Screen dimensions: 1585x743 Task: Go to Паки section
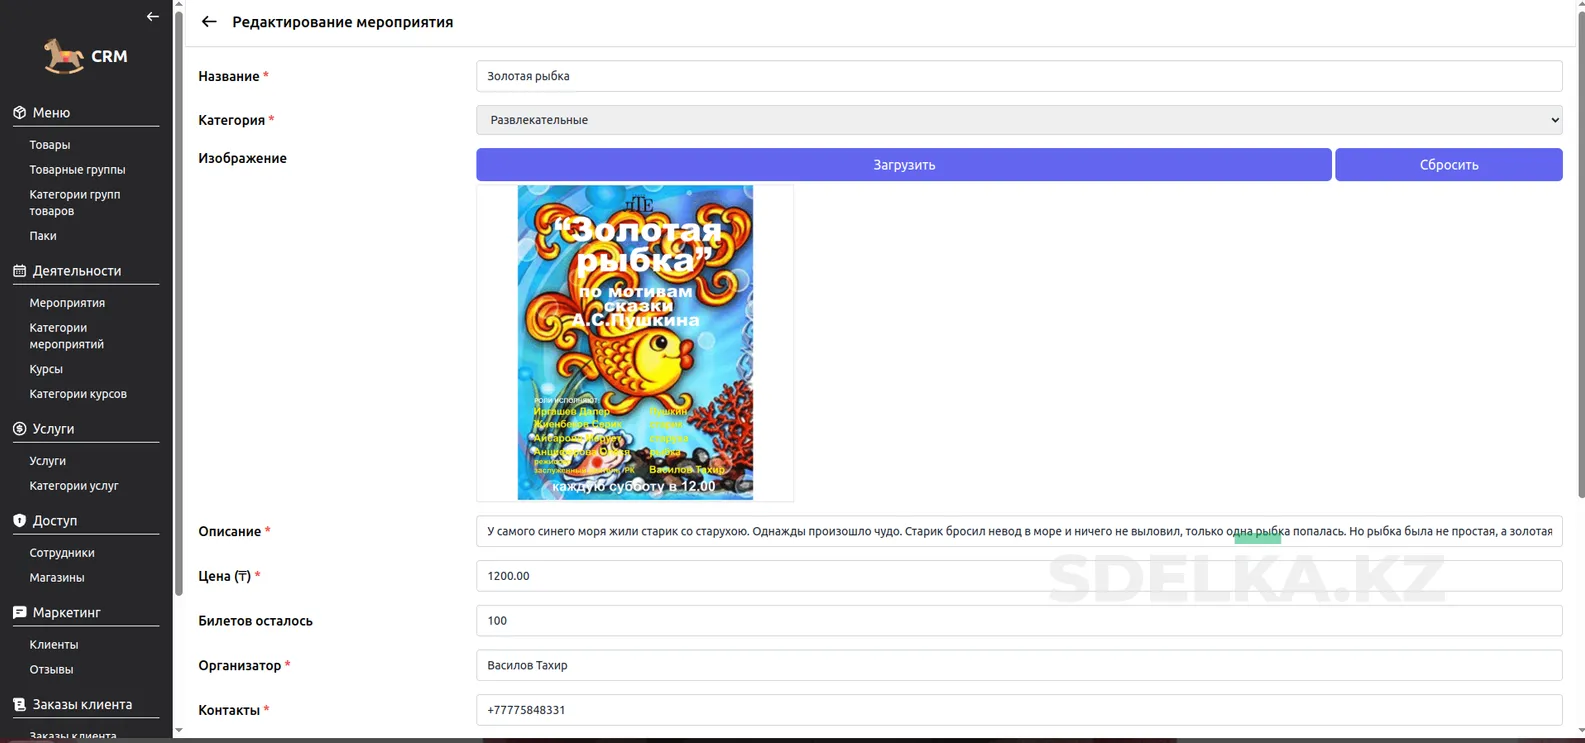point(43,236)
